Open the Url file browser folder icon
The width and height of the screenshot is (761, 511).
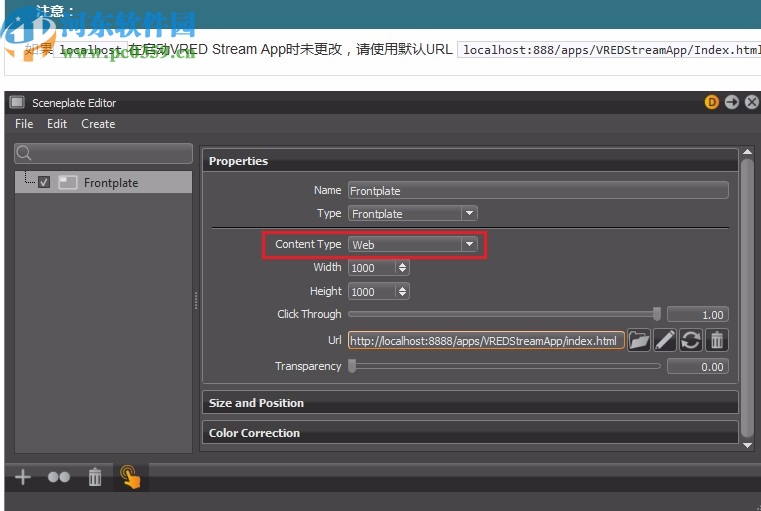click(639, 340)
